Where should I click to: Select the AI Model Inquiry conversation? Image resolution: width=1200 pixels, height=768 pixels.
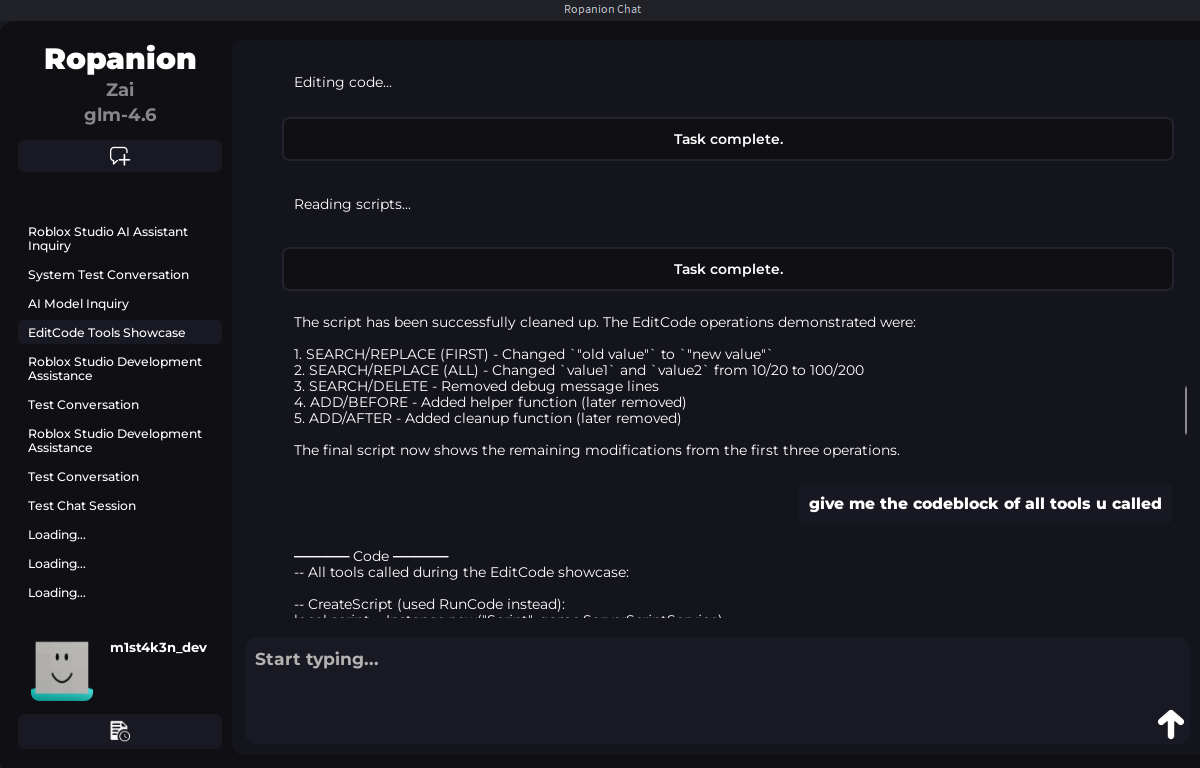pos(78,303)
